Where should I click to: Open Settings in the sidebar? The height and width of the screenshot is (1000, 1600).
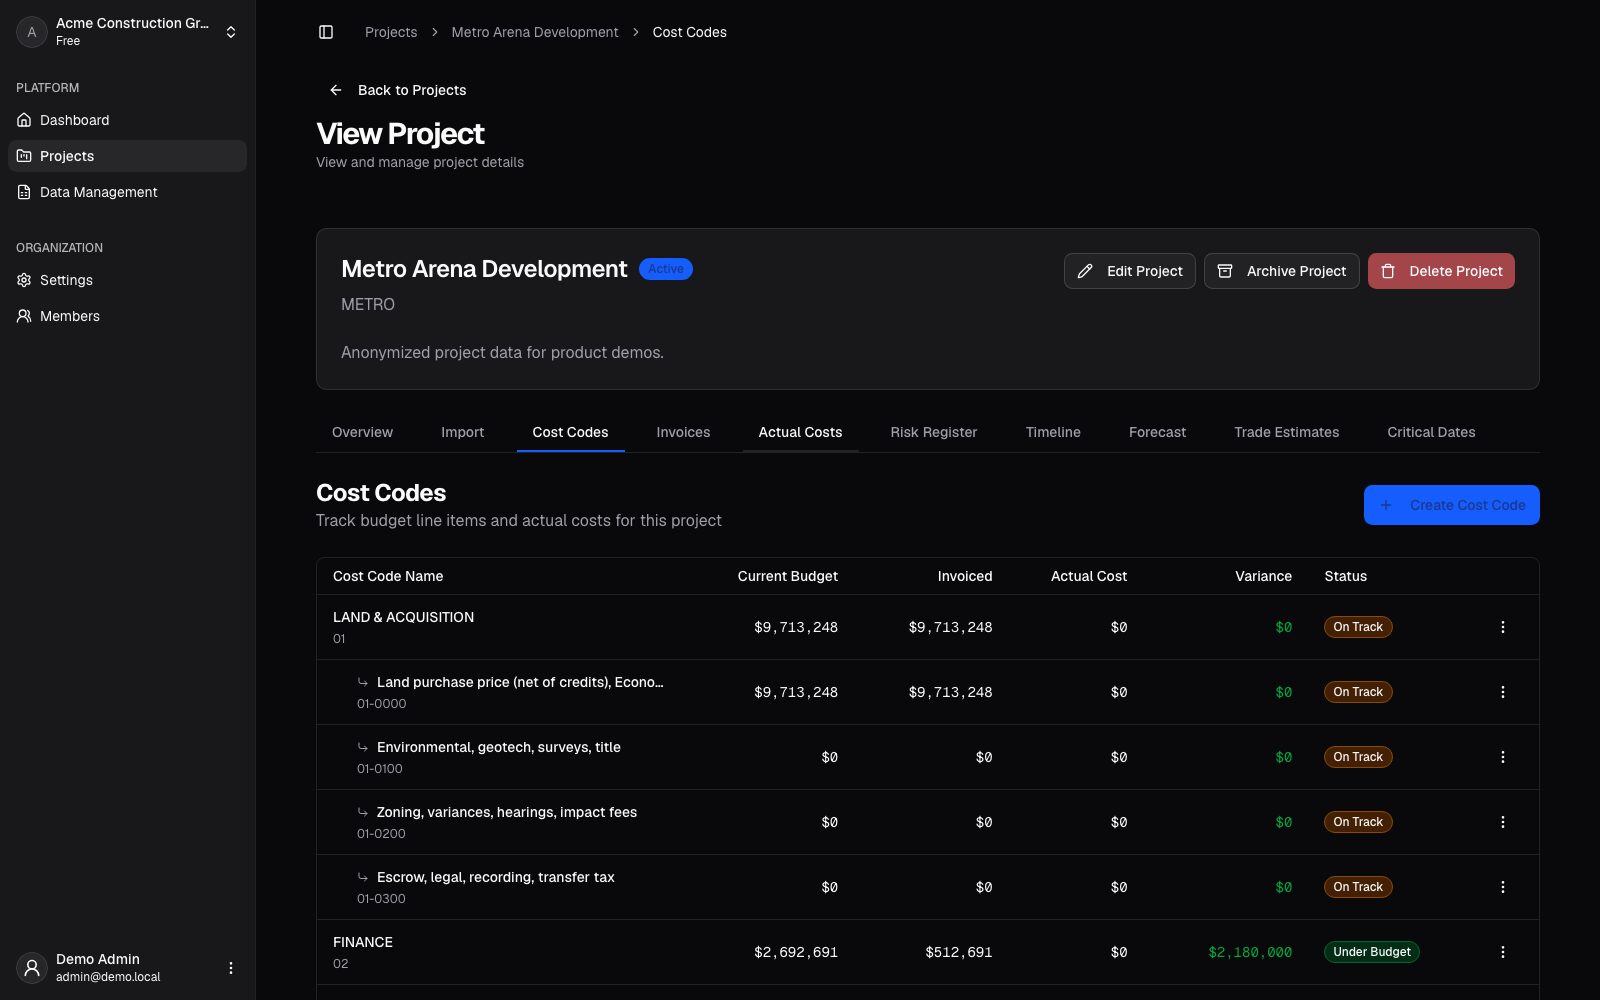[128, 280]
